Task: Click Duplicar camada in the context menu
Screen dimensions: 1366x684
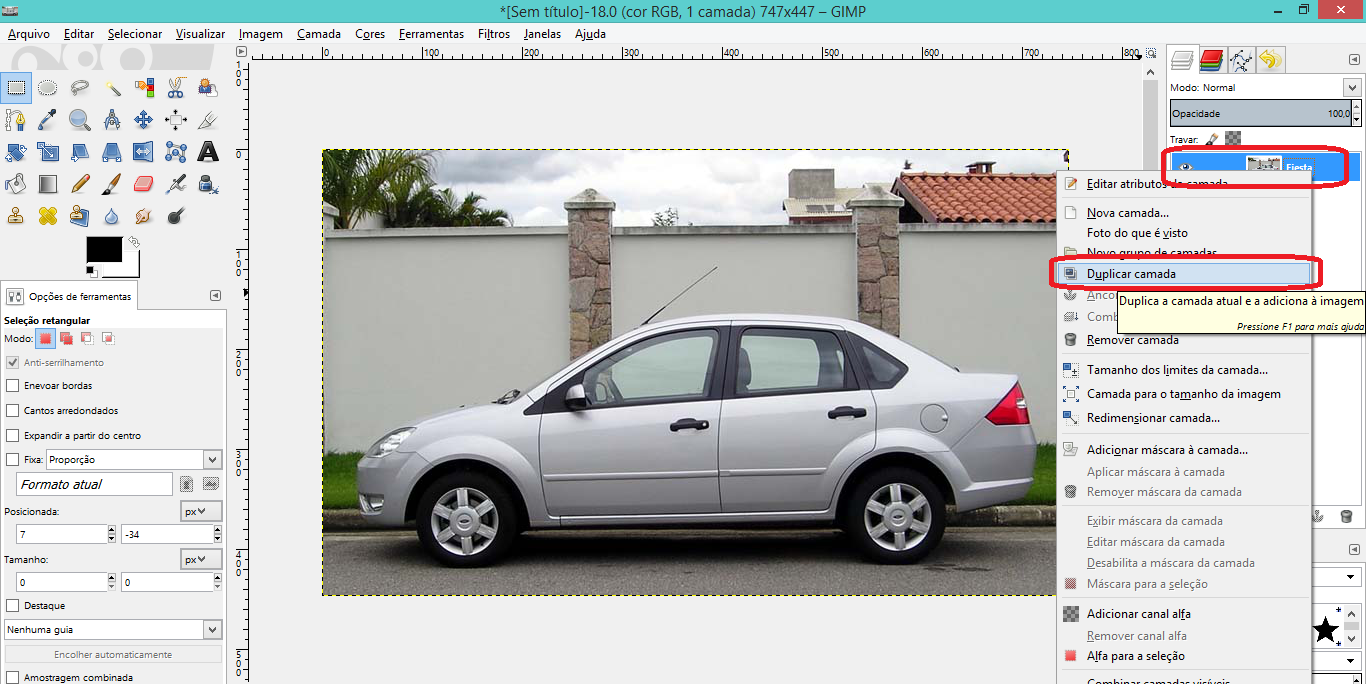Action: pyautogui.click(x=1131, y=273)
